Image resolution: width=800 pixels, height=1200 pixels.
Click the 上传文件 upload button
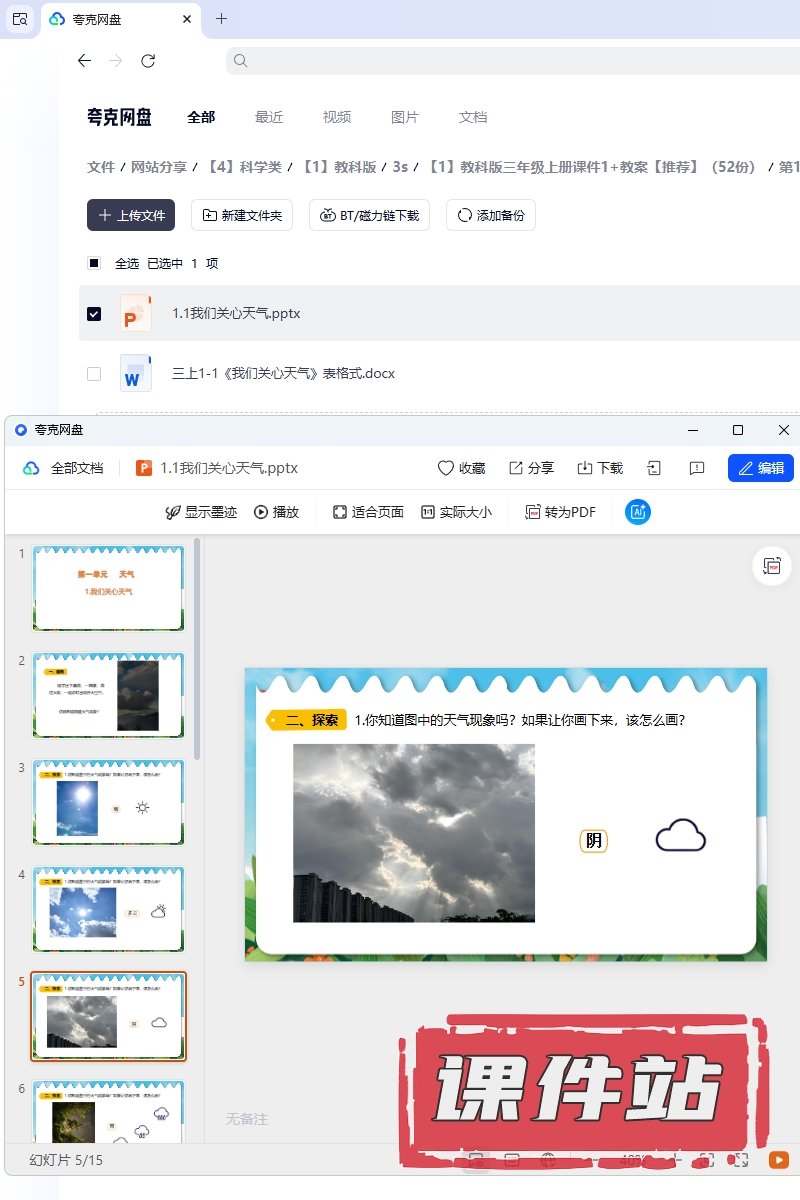pos(131,215)
